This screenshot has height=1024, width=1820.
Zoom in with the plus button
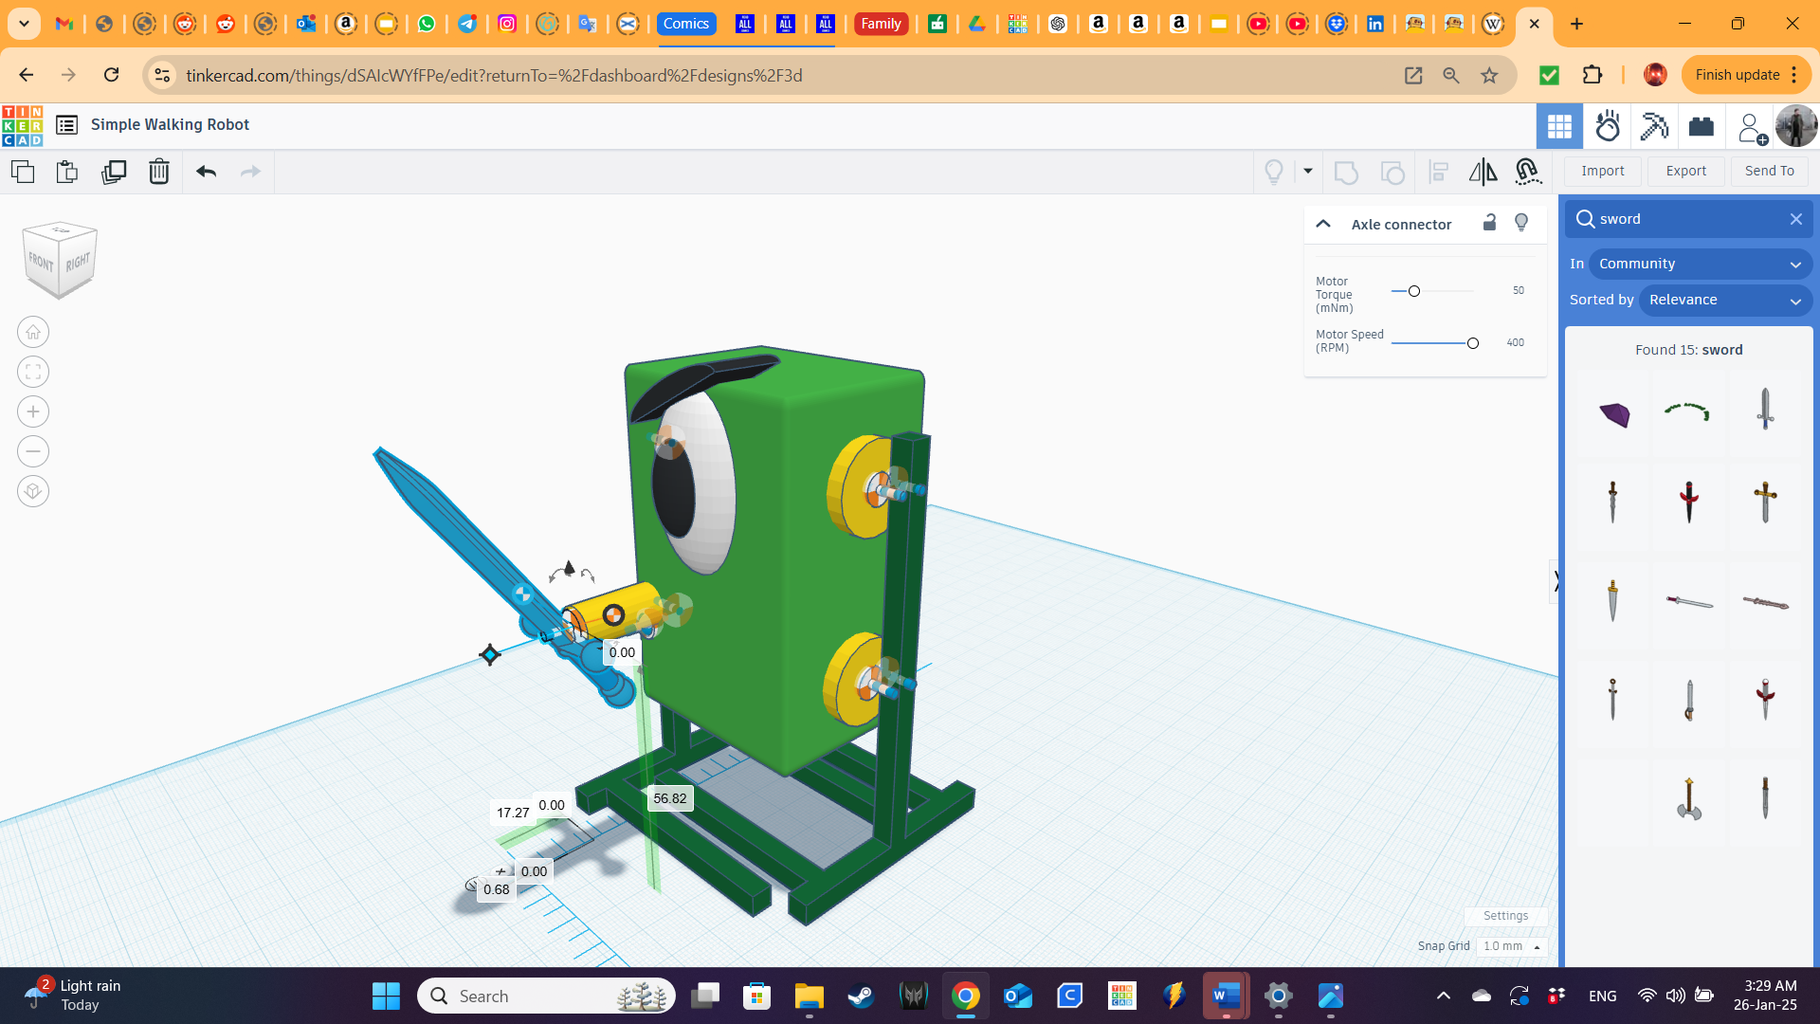click(x=33, y=412)
